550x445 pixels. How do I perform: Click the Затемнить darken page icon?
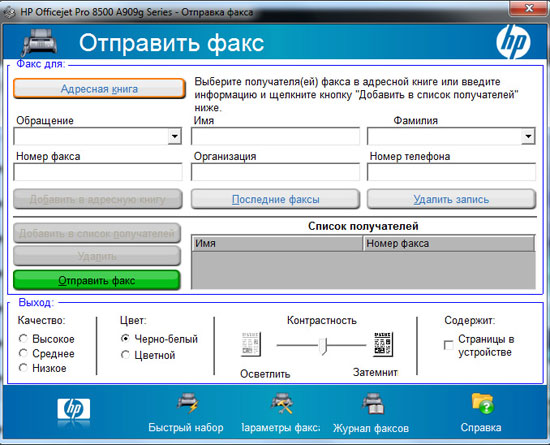pos(383,344)
